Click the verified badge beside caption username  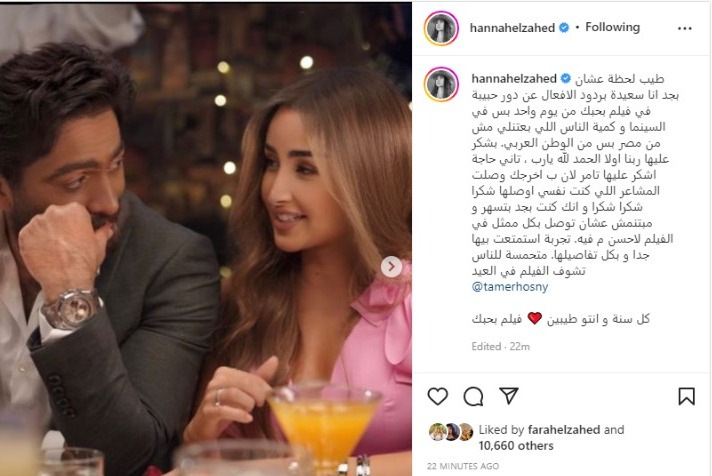[566, 79]
